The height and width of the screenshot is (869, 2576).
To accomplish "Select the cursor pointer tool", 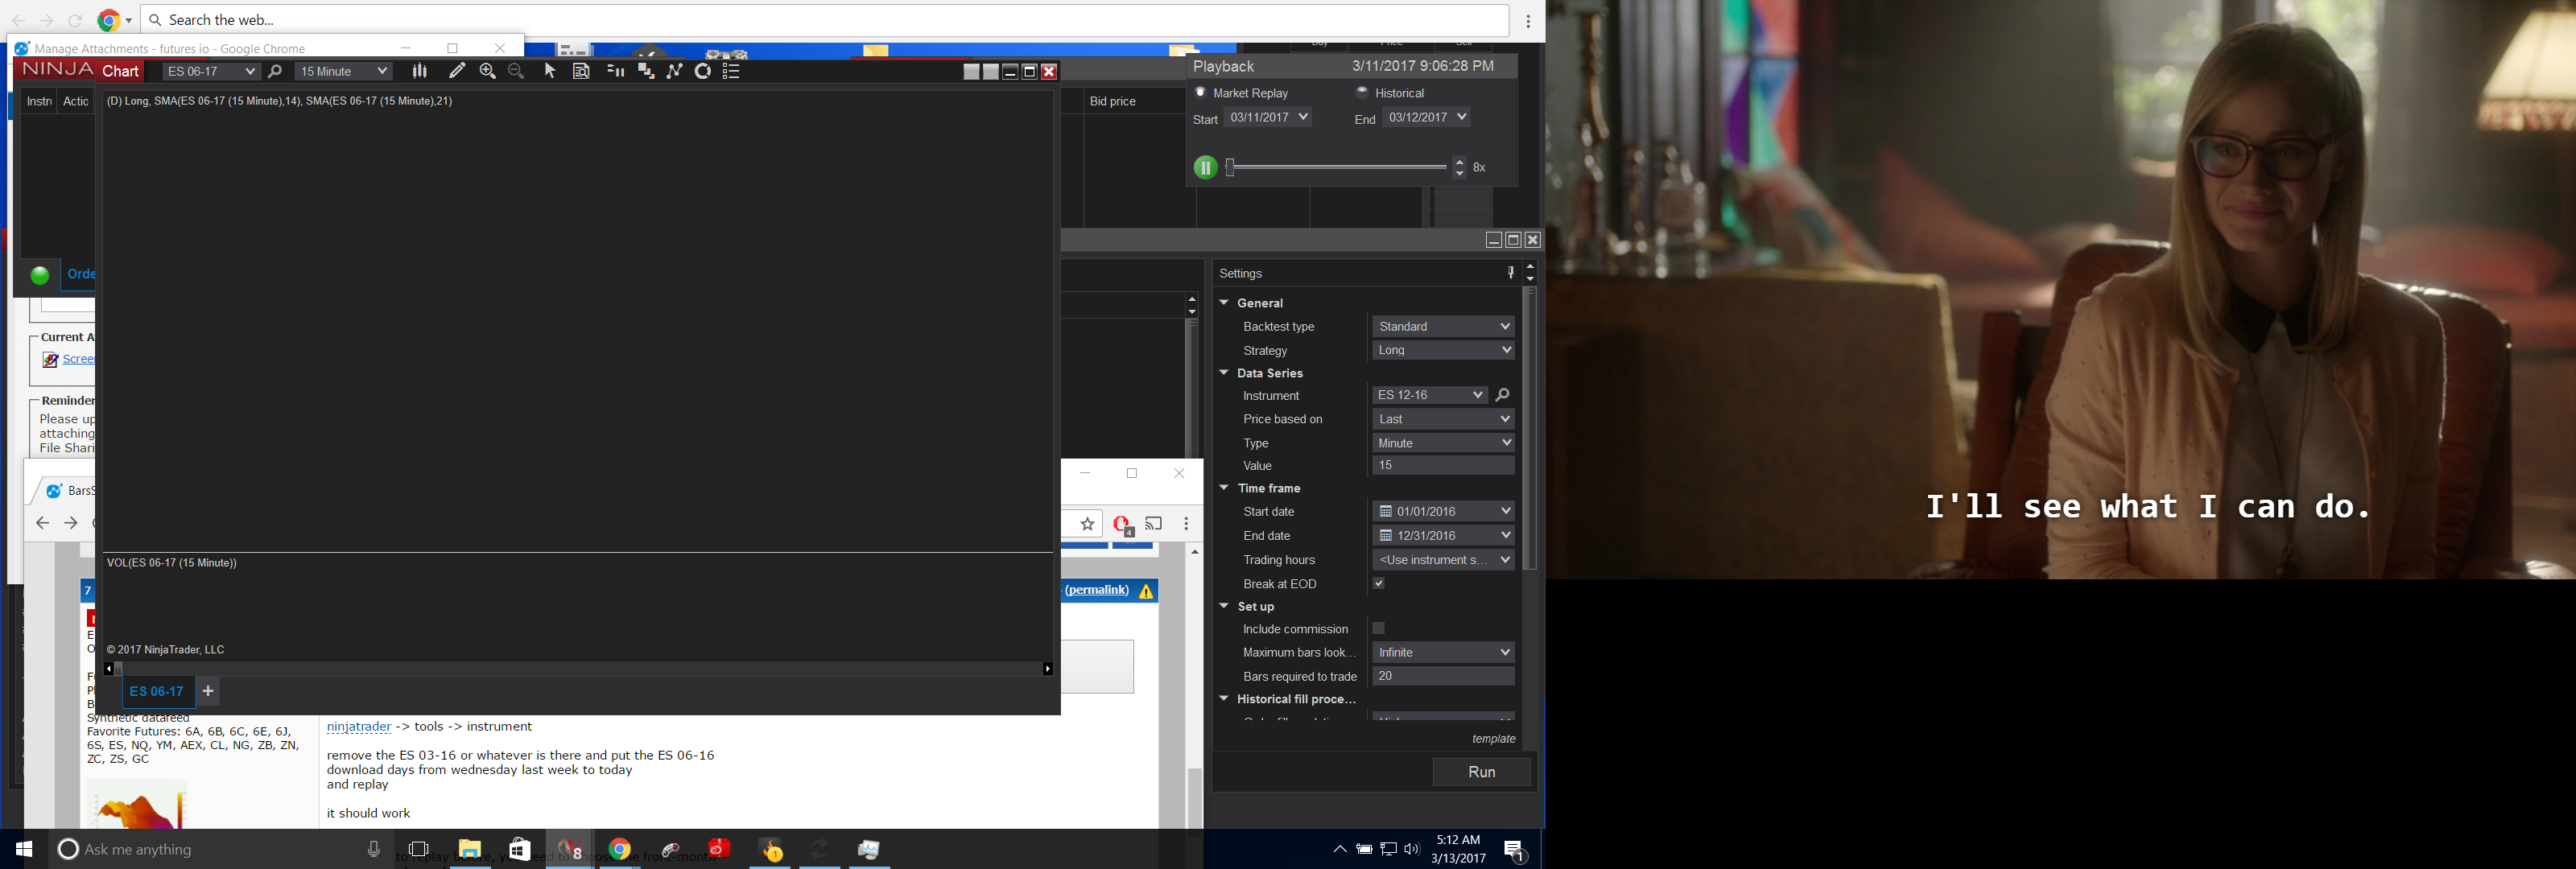I will coord(550,71).
